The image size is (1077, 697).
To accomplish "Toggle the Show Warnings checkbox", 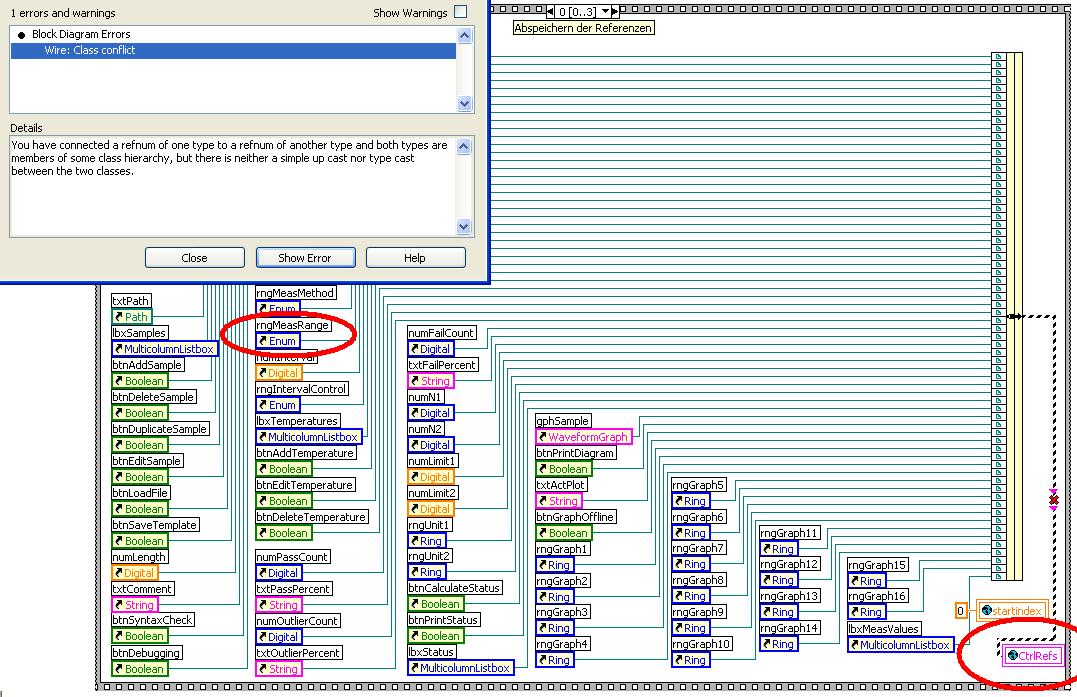I will 461,12.
